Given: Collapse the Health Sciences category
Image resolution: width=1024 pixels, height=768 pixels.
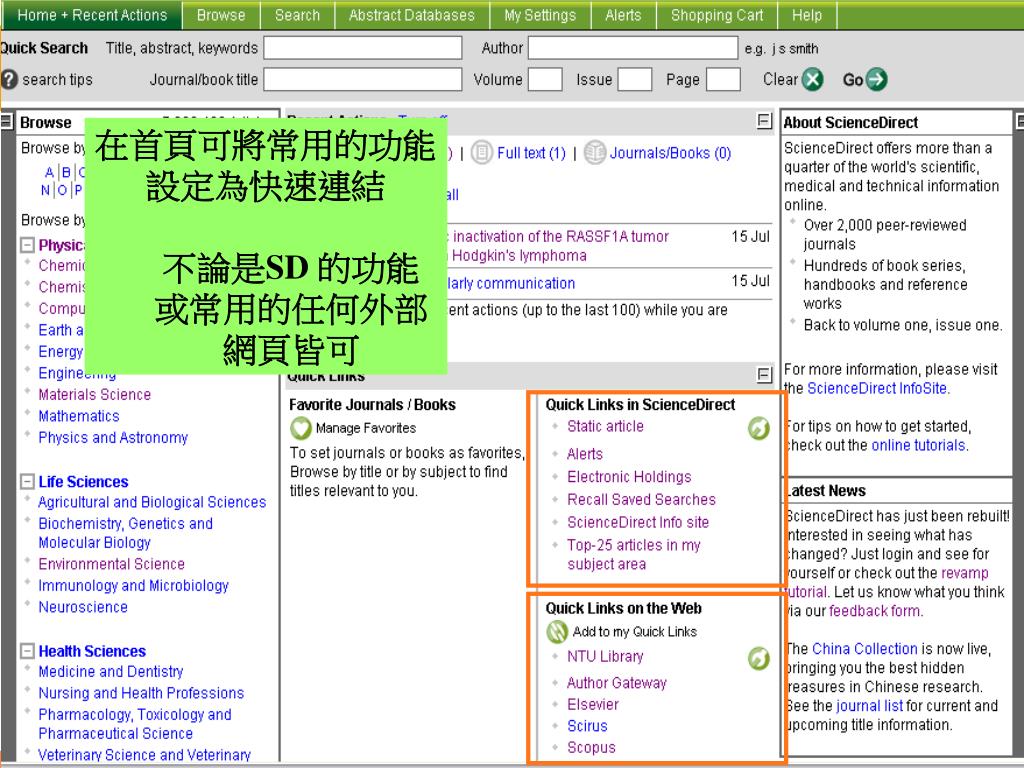Looking at the screenshot, I should click(x=27, y=652).
